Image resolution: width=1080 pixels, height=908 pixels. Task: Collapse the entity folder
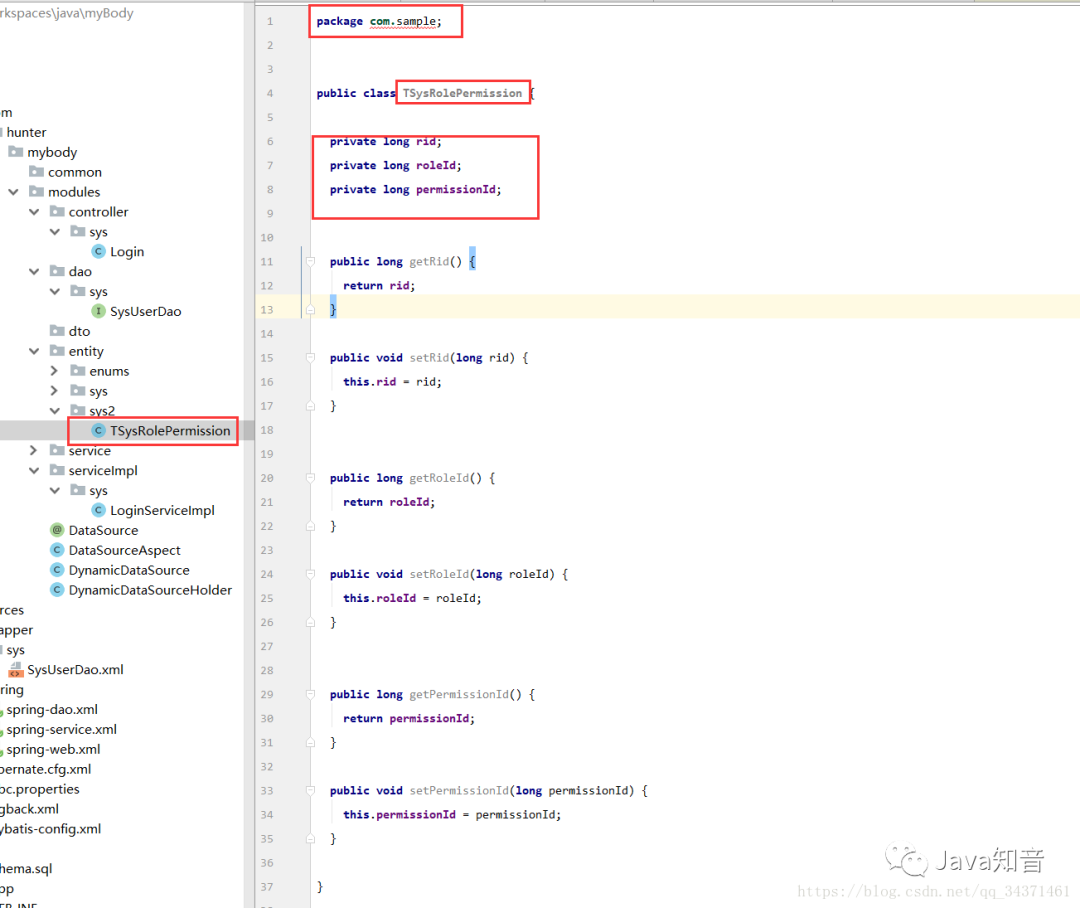(x=34, y=351)
